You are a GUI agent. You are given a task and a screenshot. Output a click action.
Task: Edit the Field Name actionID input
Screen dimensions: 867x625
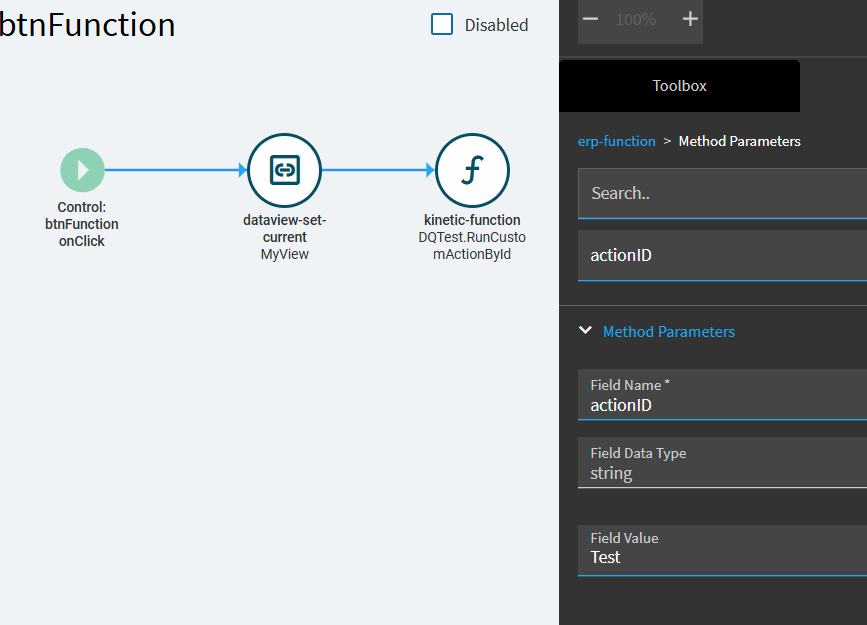click(722, 395)
